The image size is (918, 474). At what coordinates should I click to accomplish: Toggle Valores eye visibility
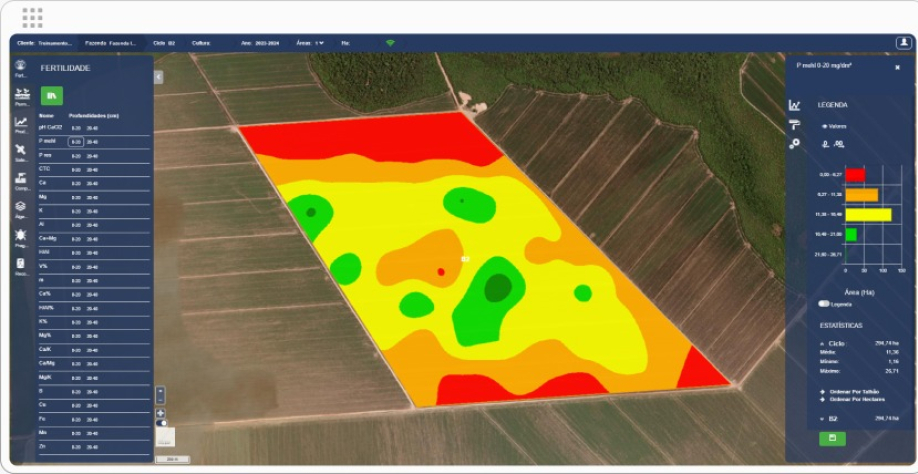tap(824, 126)
